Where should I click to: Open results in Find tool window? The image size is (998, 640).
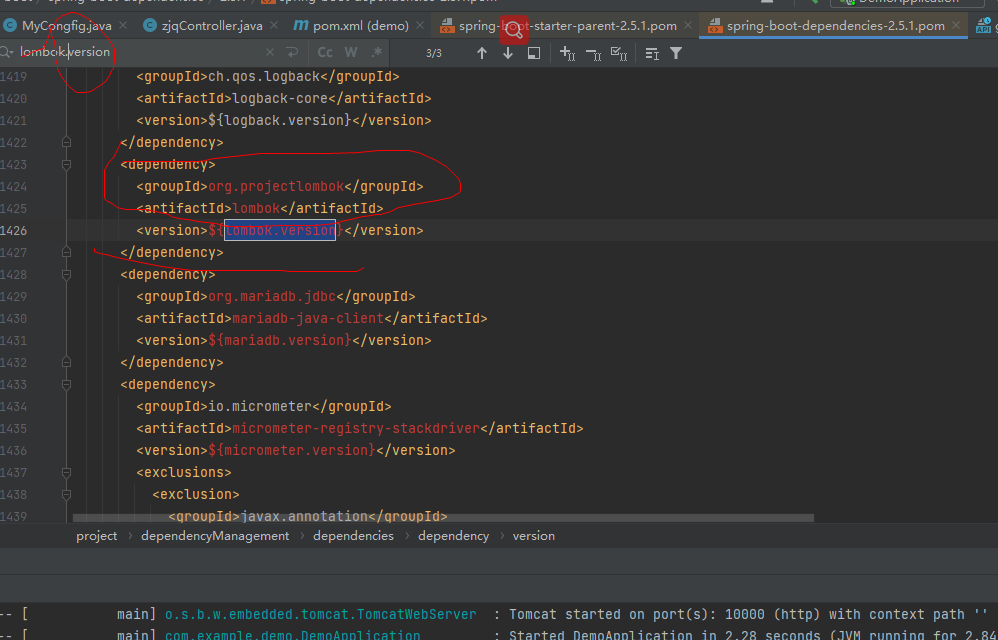click(x=534, y=53)
